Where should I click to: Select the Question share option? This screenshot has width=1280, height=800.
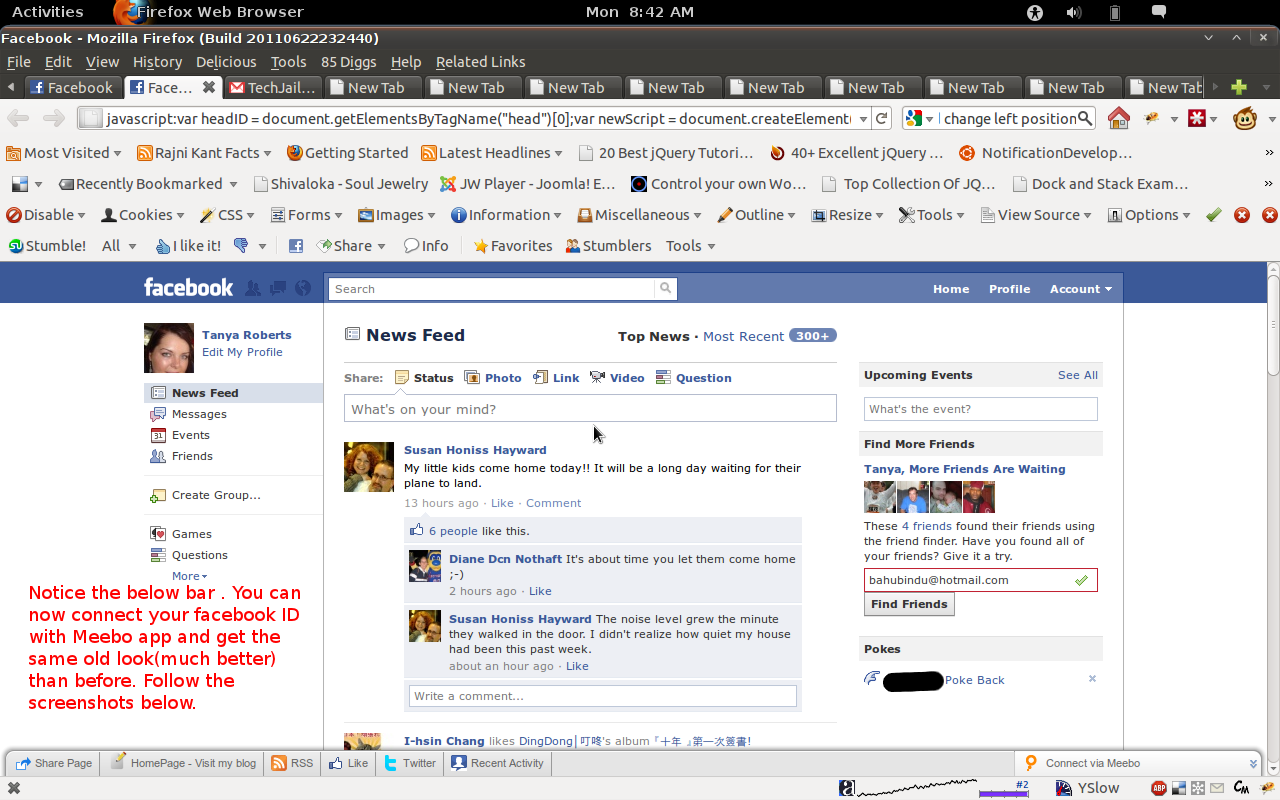pos(694,378)
